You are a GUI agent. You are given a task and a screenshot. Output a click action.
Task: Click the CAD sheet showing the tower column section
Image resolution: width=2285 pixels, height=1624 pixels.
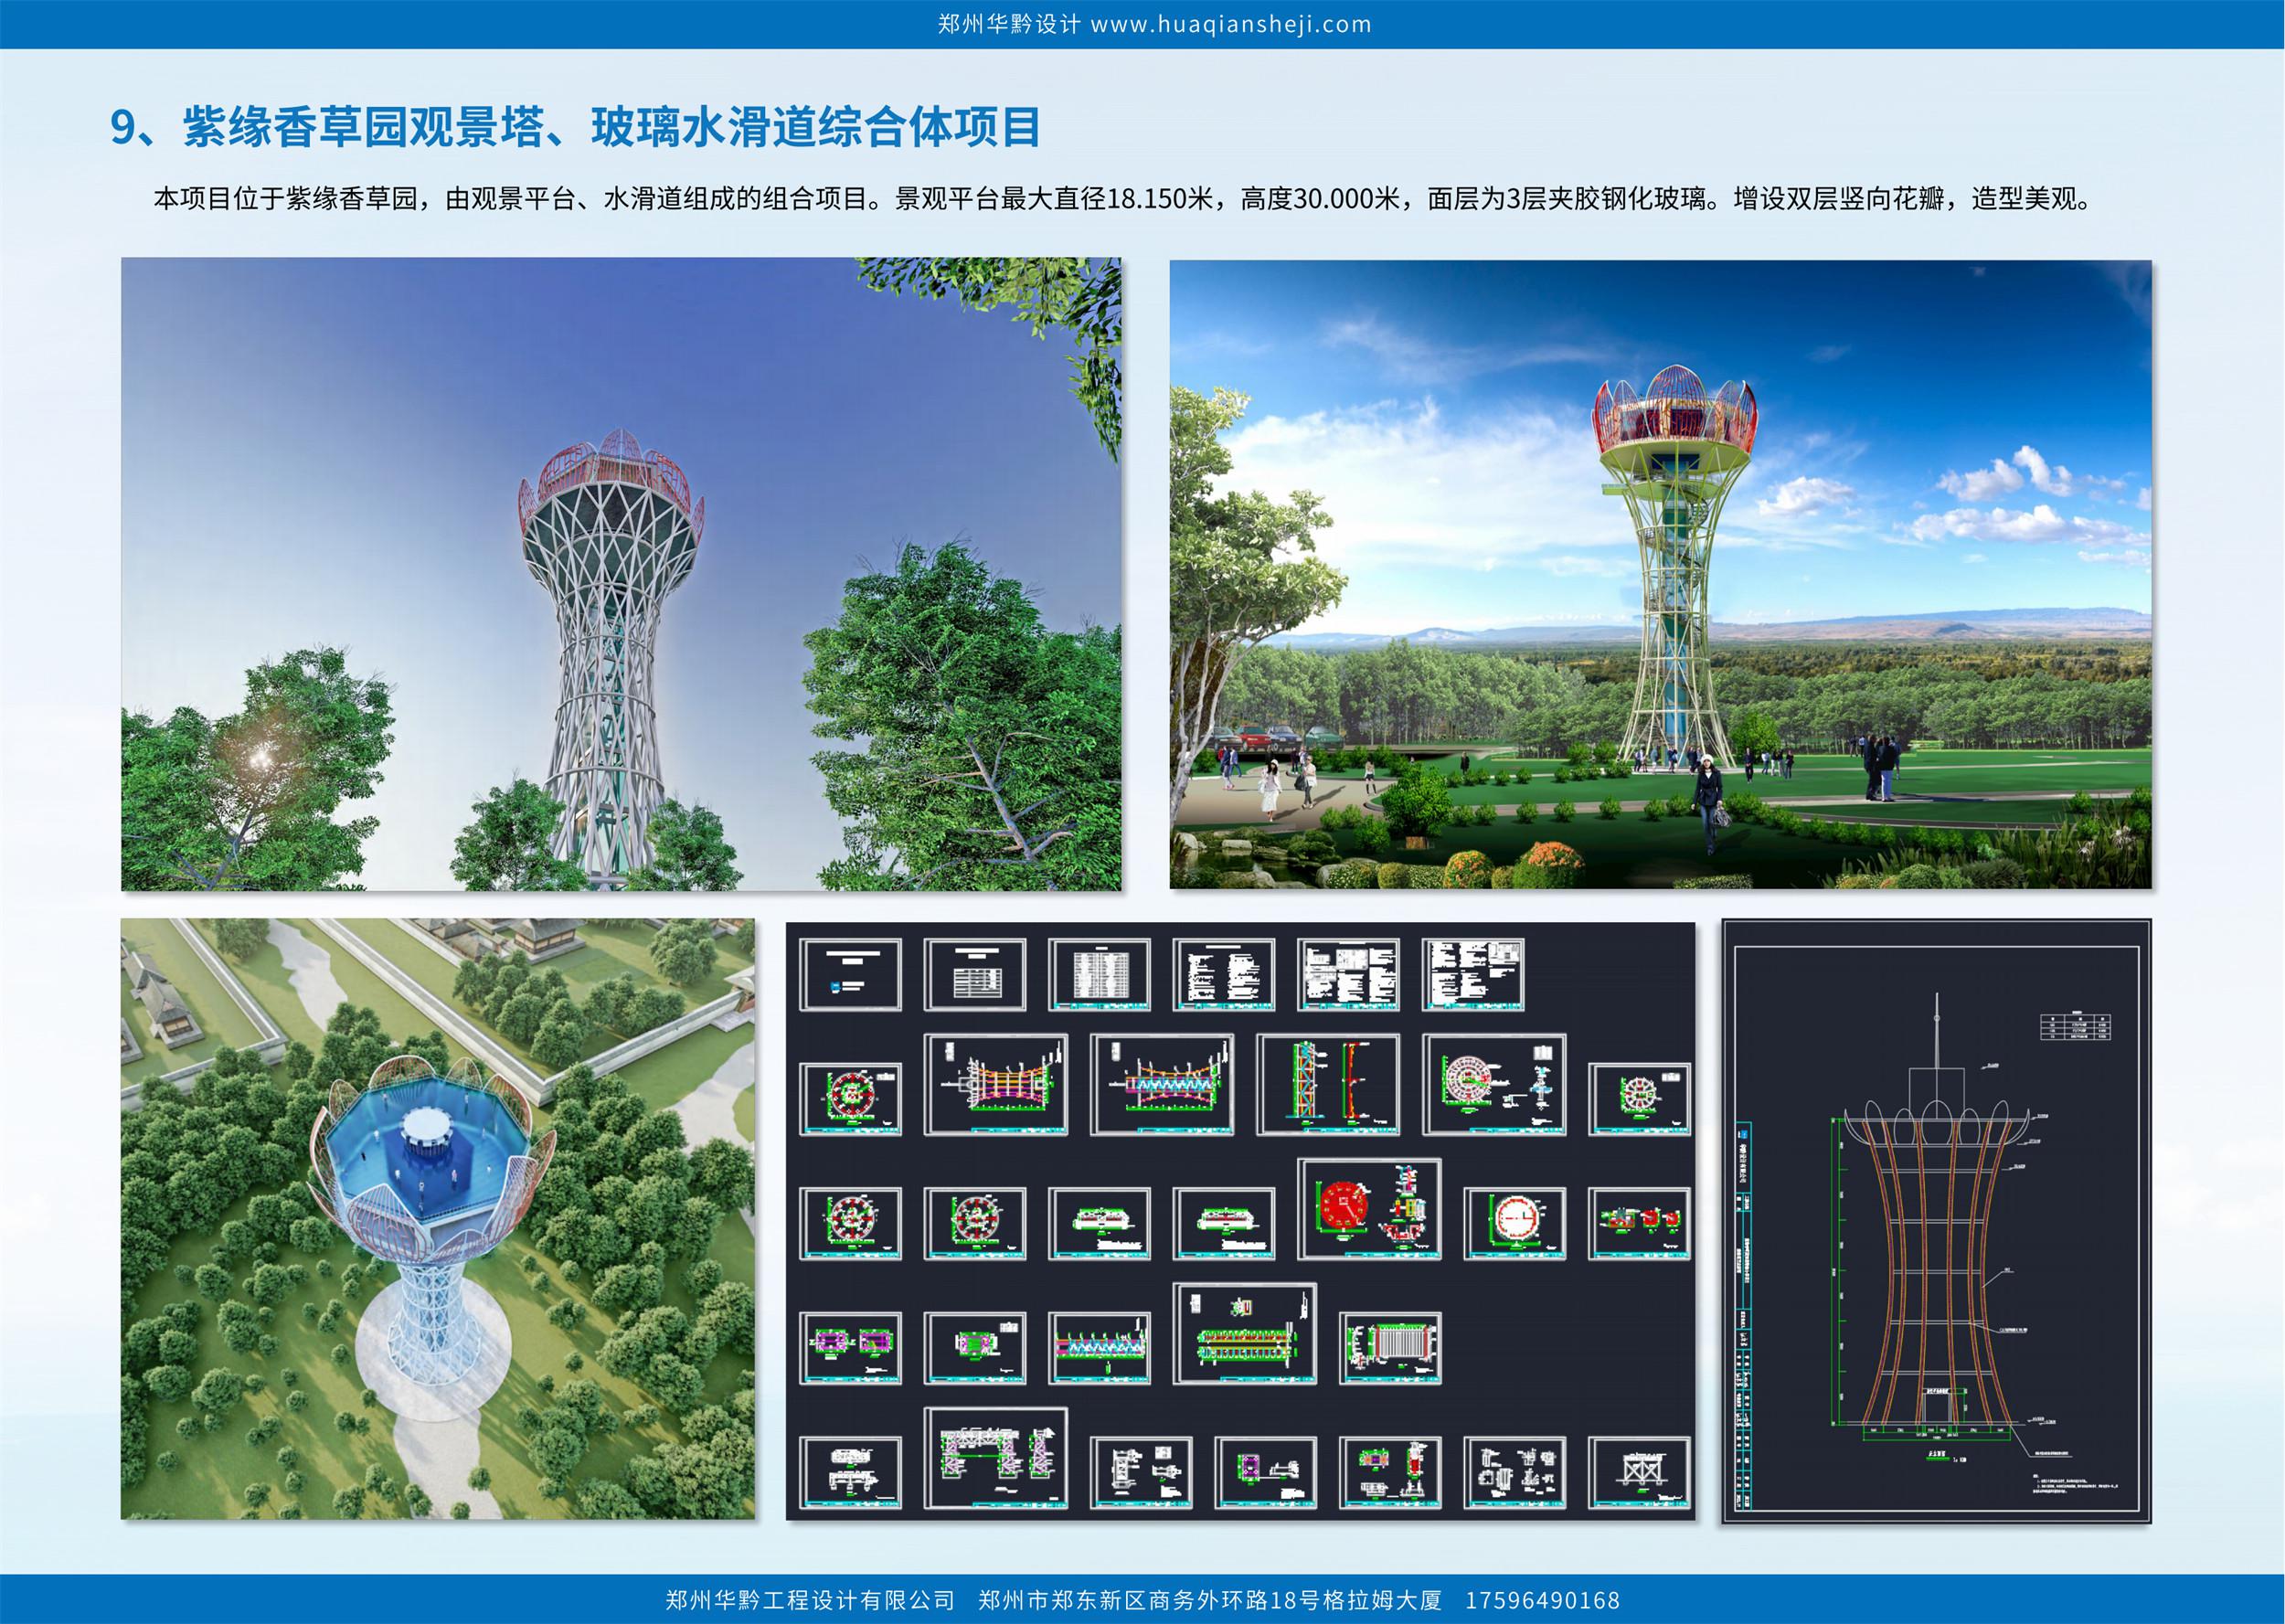point(1327,1084)
